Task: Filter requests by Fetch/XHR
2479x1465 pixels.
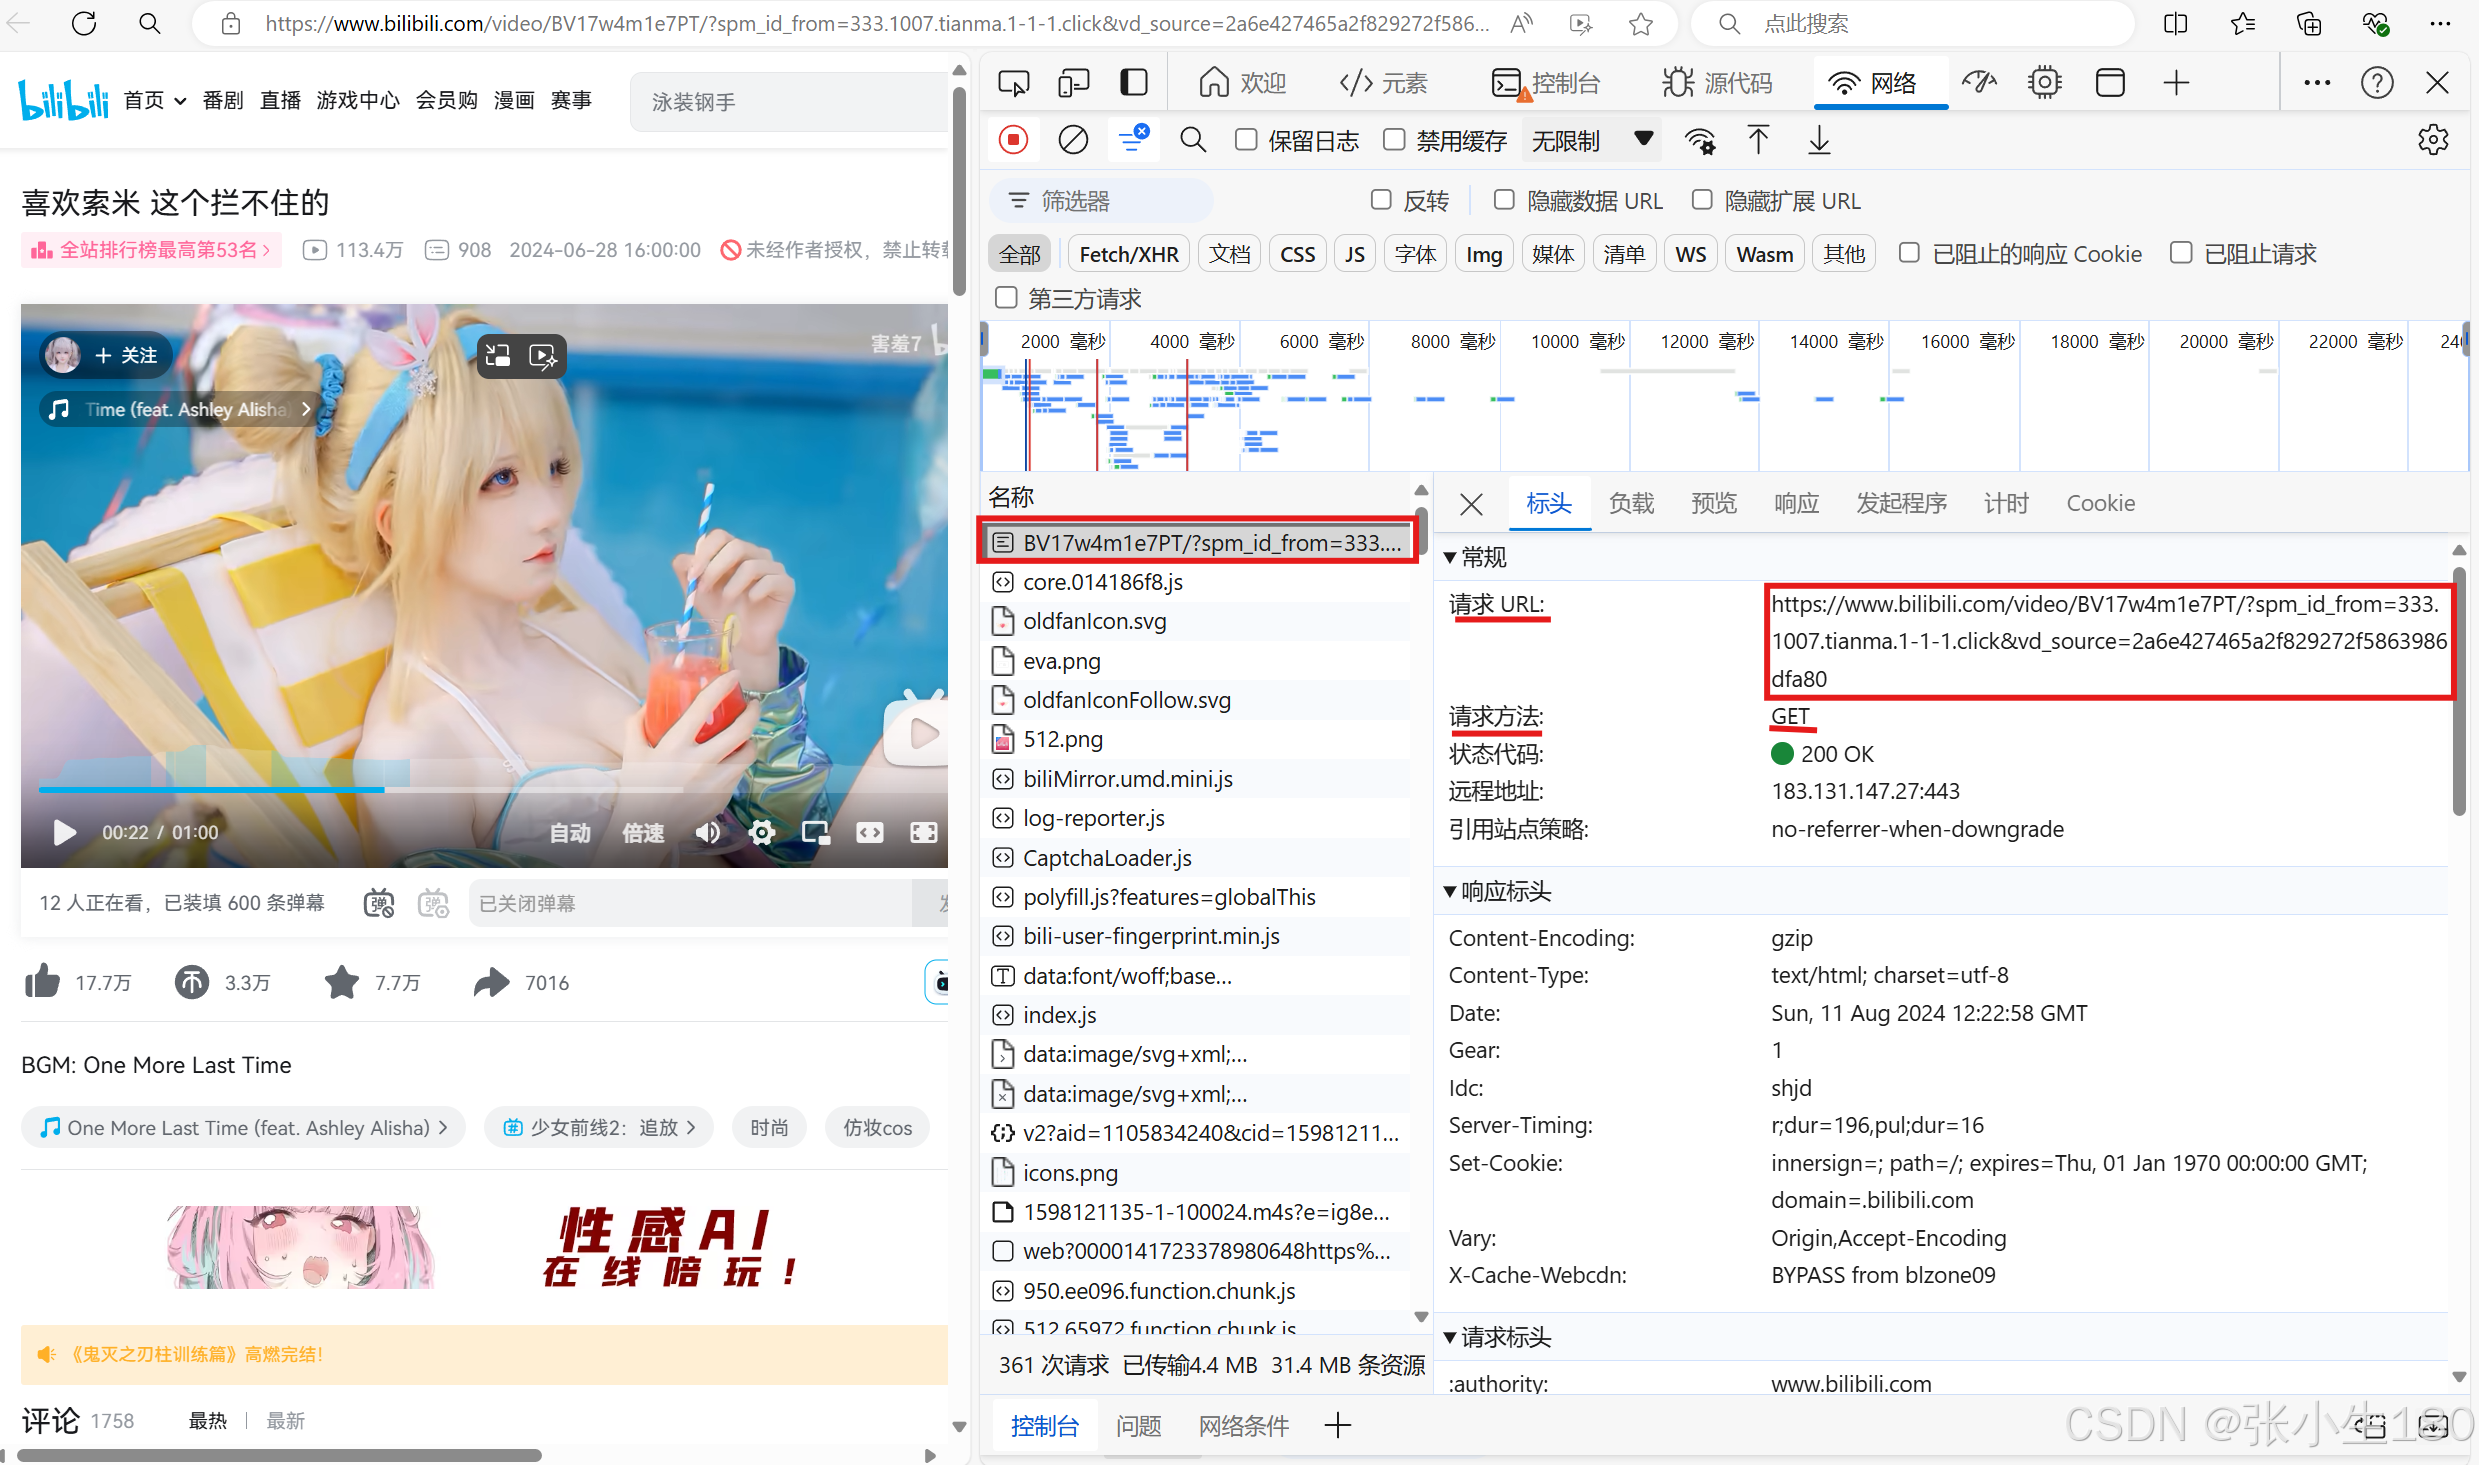Action: pos(1129,254)
